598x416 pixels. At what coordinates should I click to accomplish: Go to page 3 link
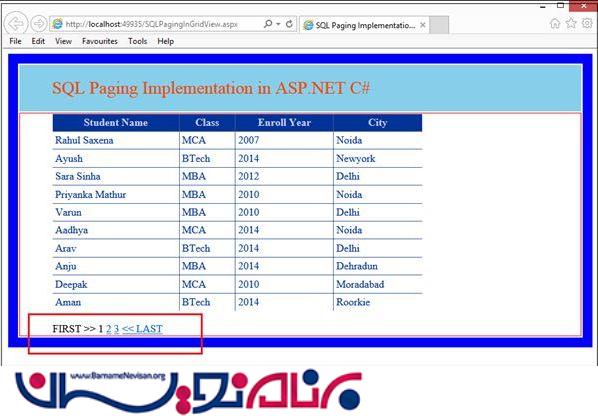click(x=117, y=329)
